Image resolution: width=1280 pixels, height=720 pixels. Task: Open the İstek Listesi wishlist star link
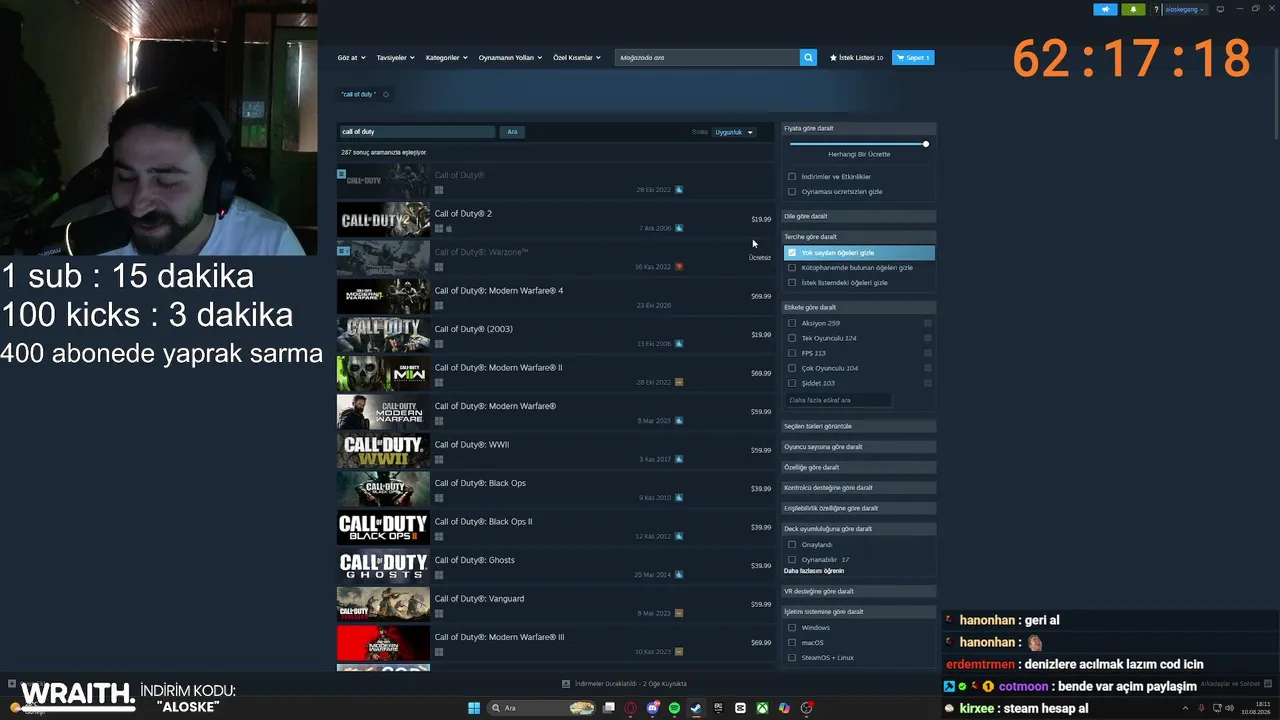[856, 58]
